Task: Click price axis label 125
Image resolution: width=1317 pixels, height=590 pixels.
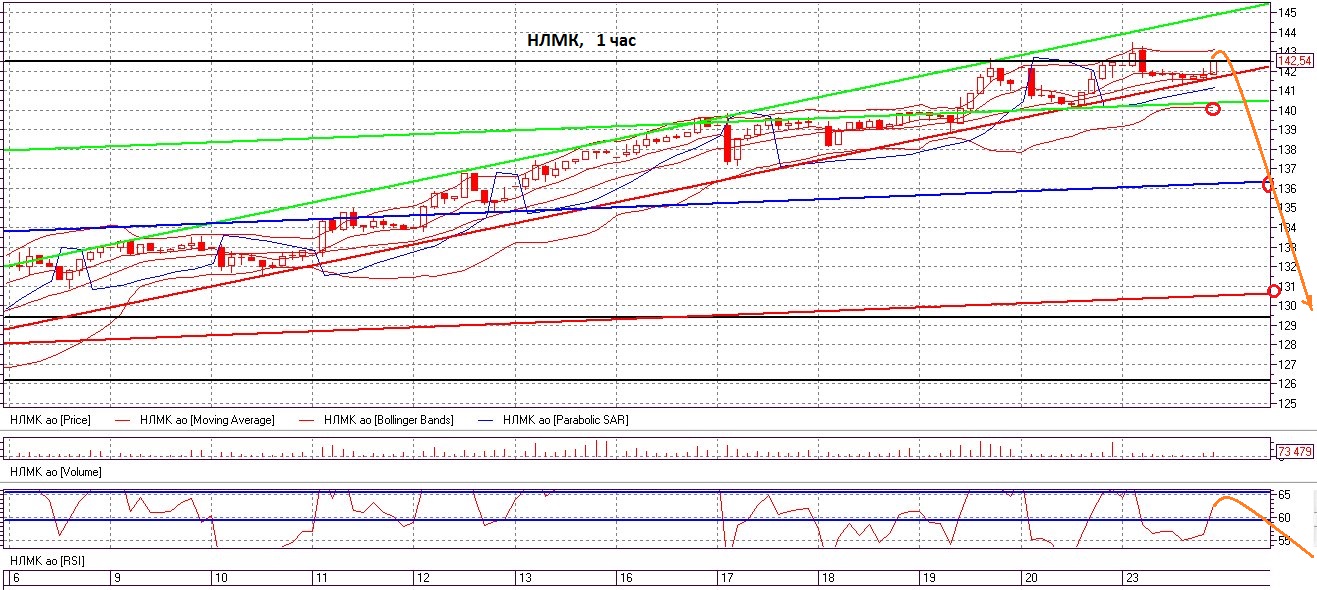Action: [x=1287, y=403]
